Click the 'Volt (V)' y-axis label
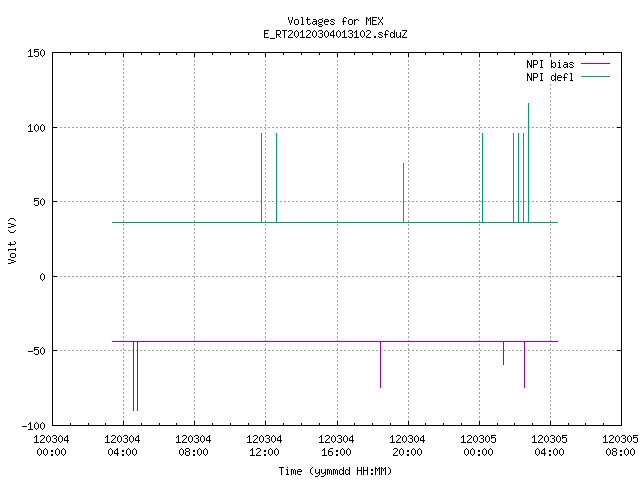Image resolution: width=640 pixels, height=480 pixels. click(13, 241)
